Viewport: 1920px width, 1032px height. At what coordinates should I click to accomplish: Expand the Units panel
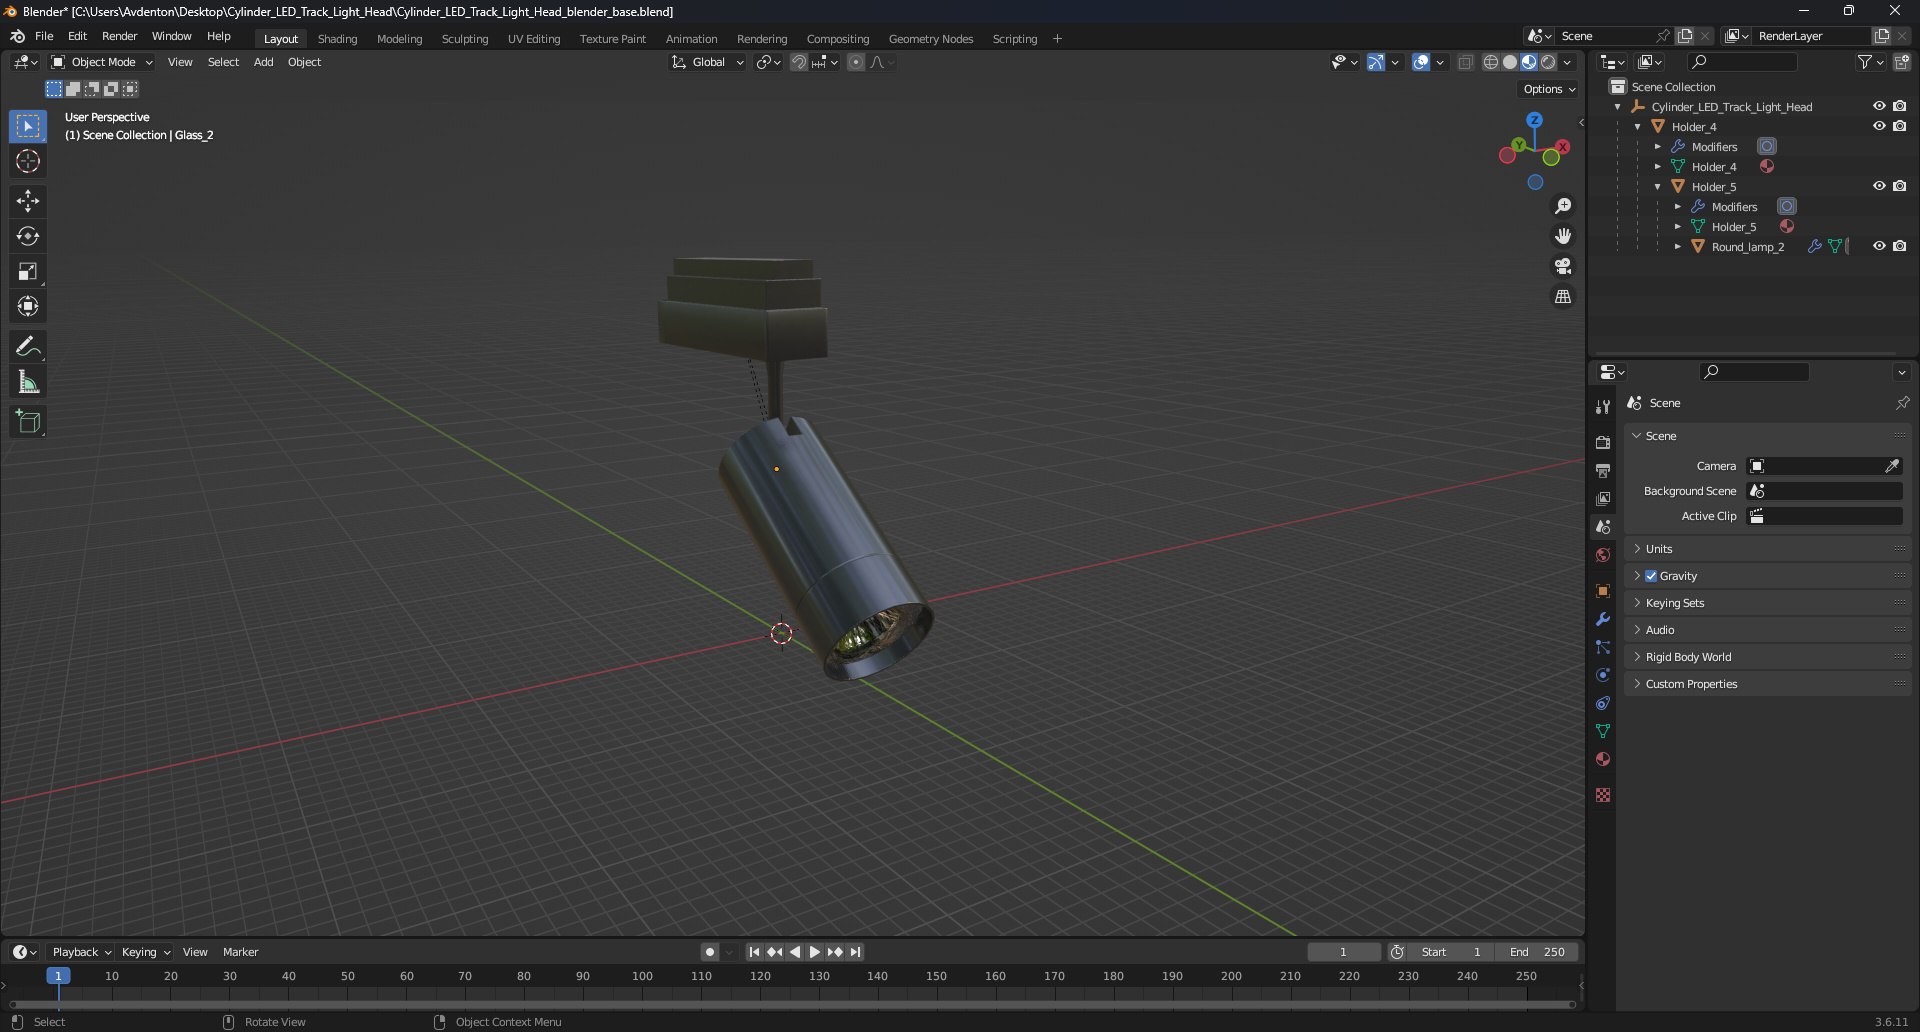1767,549
